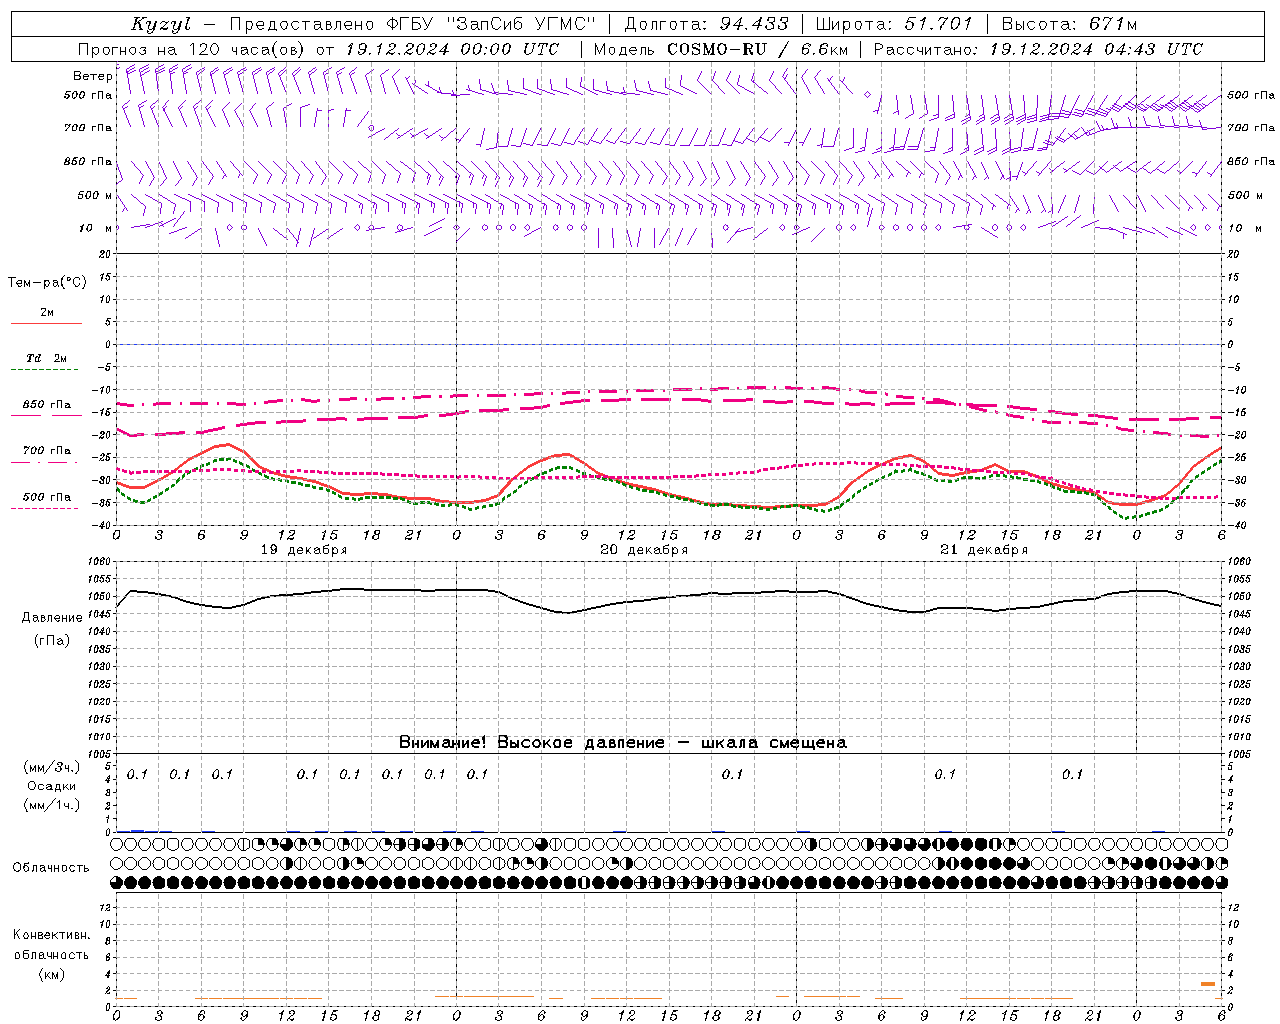
Task: Click forecast start time 19.12.2024 00:00 UTC
Action: (452, 49)
